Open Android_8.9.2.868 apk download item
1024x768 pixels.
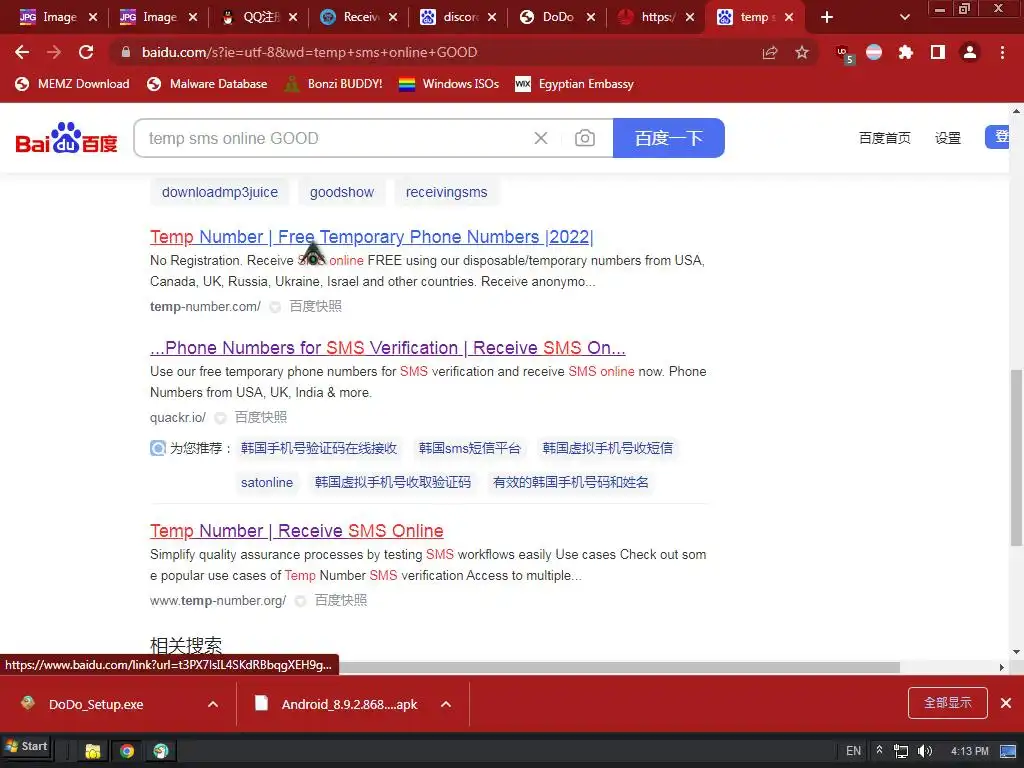tap(349, 704)
